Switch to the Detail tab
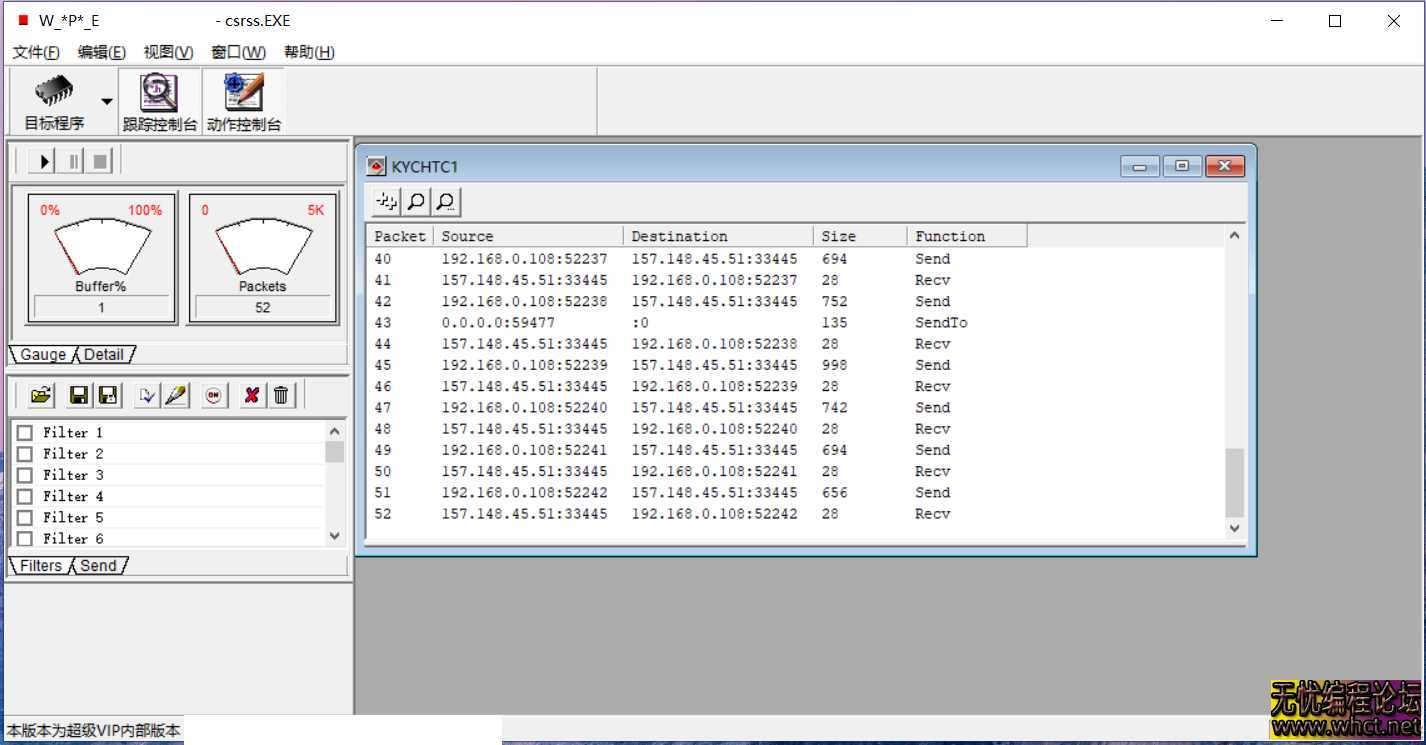Screen dimensions: 1426x745 [x=104, y=355]
